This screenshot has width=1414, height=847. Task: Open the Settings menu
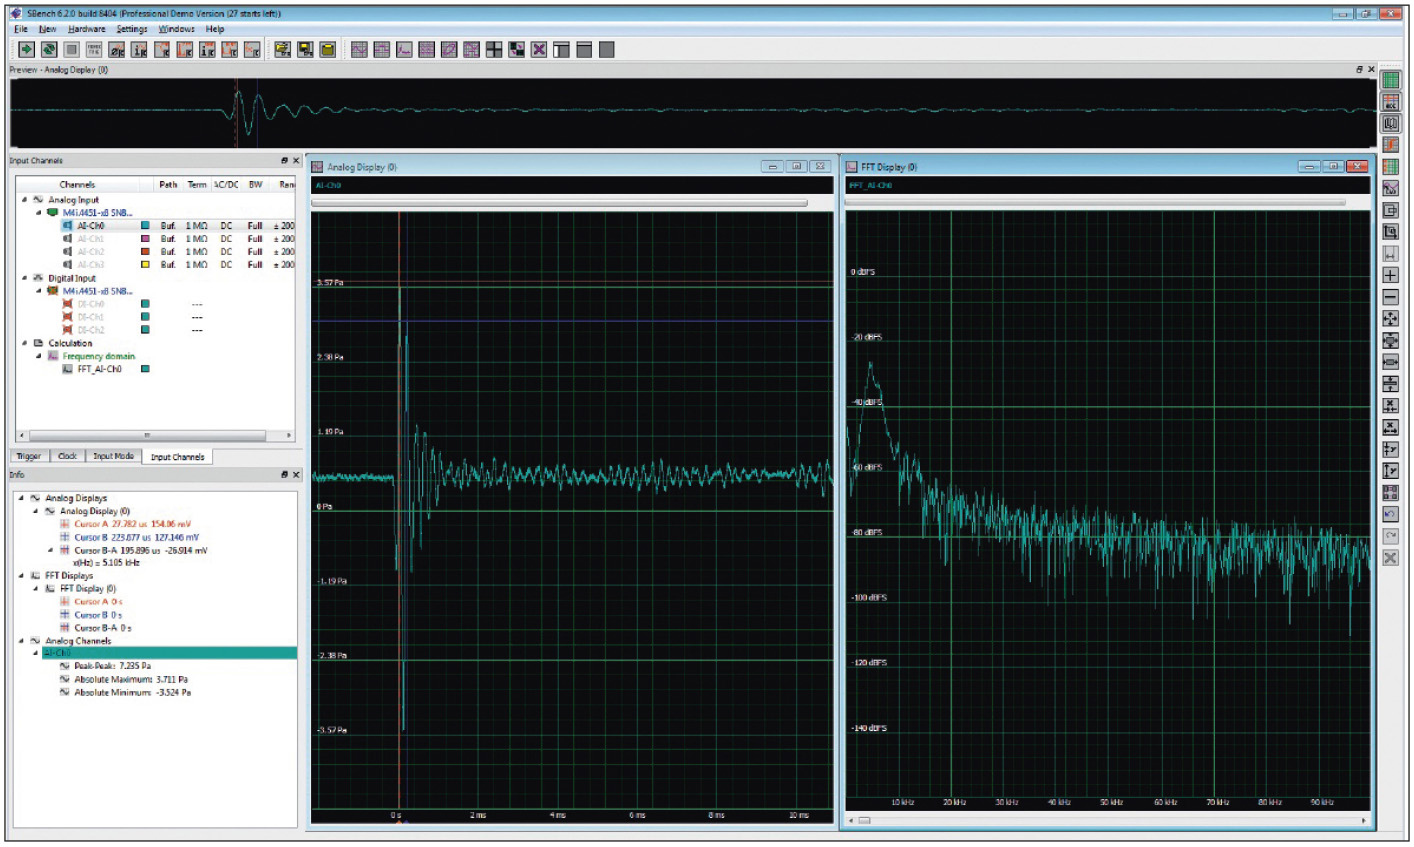[x=132, y=29]
